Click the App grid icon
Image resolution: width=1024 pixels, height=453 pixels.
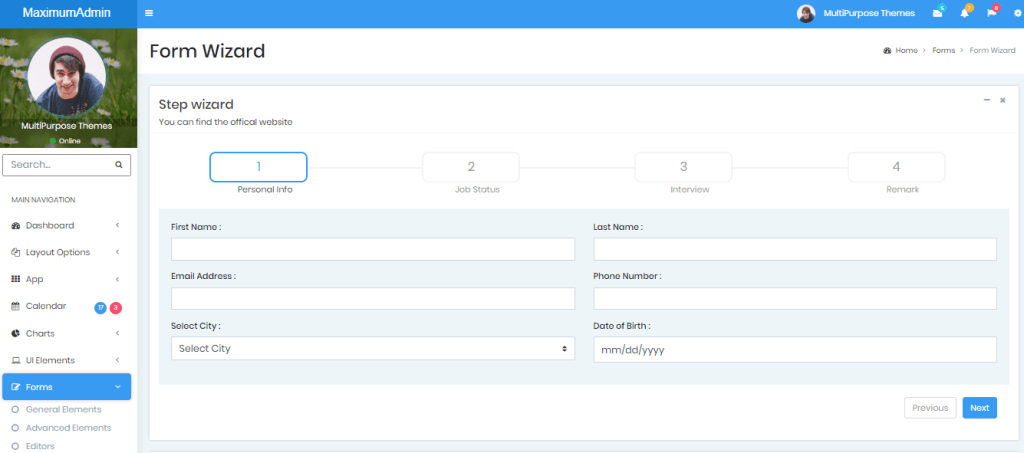(16, 279)
